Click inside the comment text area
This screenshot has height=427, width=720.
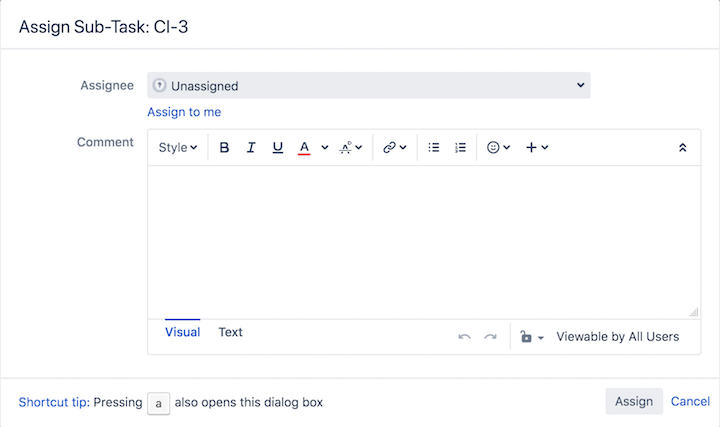(424, 242)
